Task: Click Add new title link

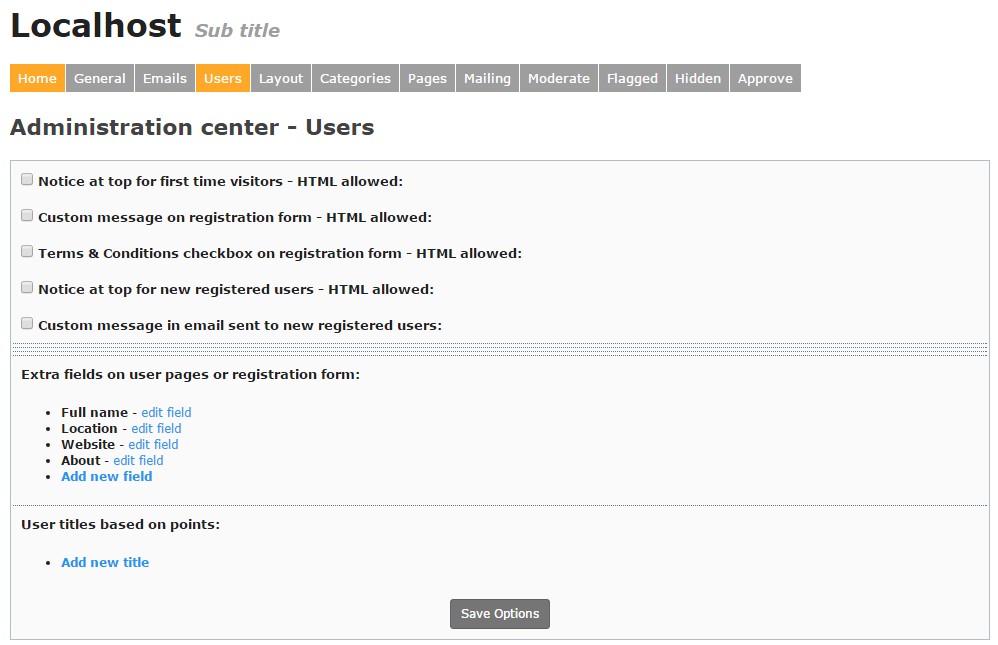Action: pos(105,562)
